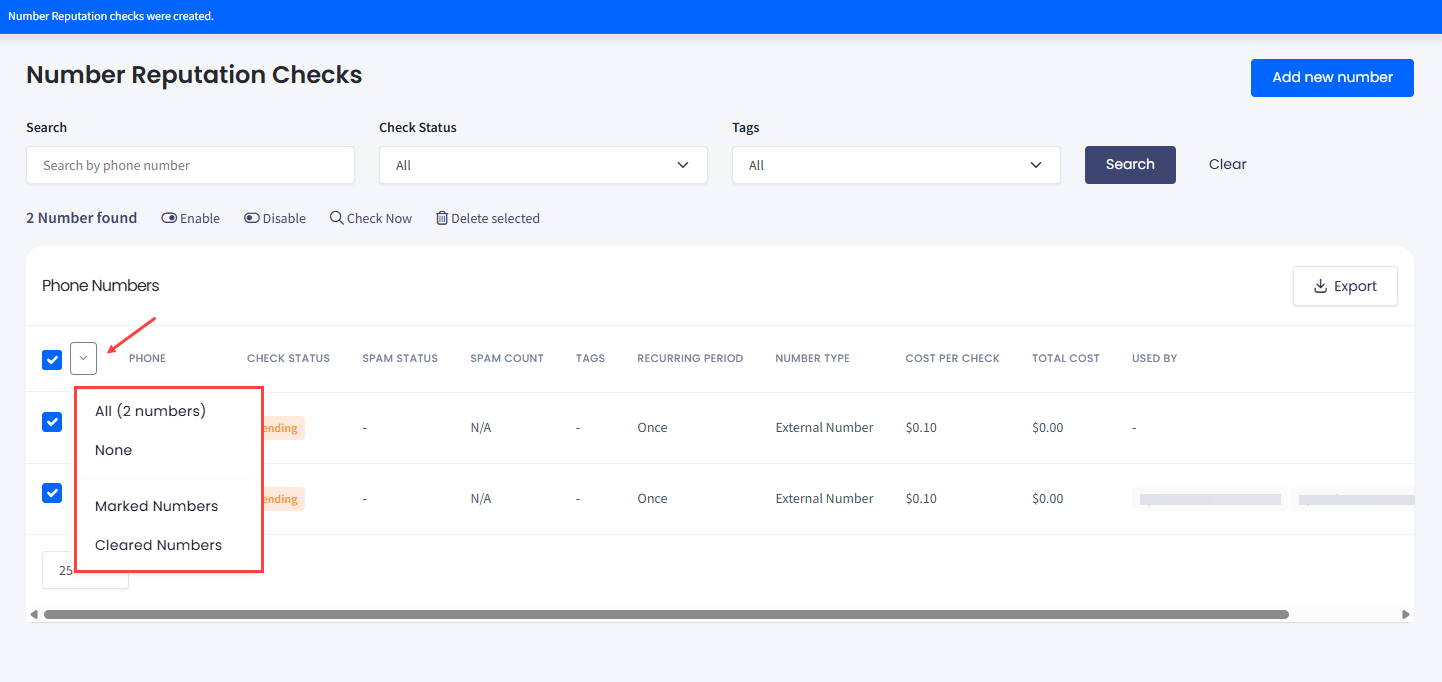Choose Marked Numbers option
This screenshot has width=1442, height=682.
tap(156, 506)
